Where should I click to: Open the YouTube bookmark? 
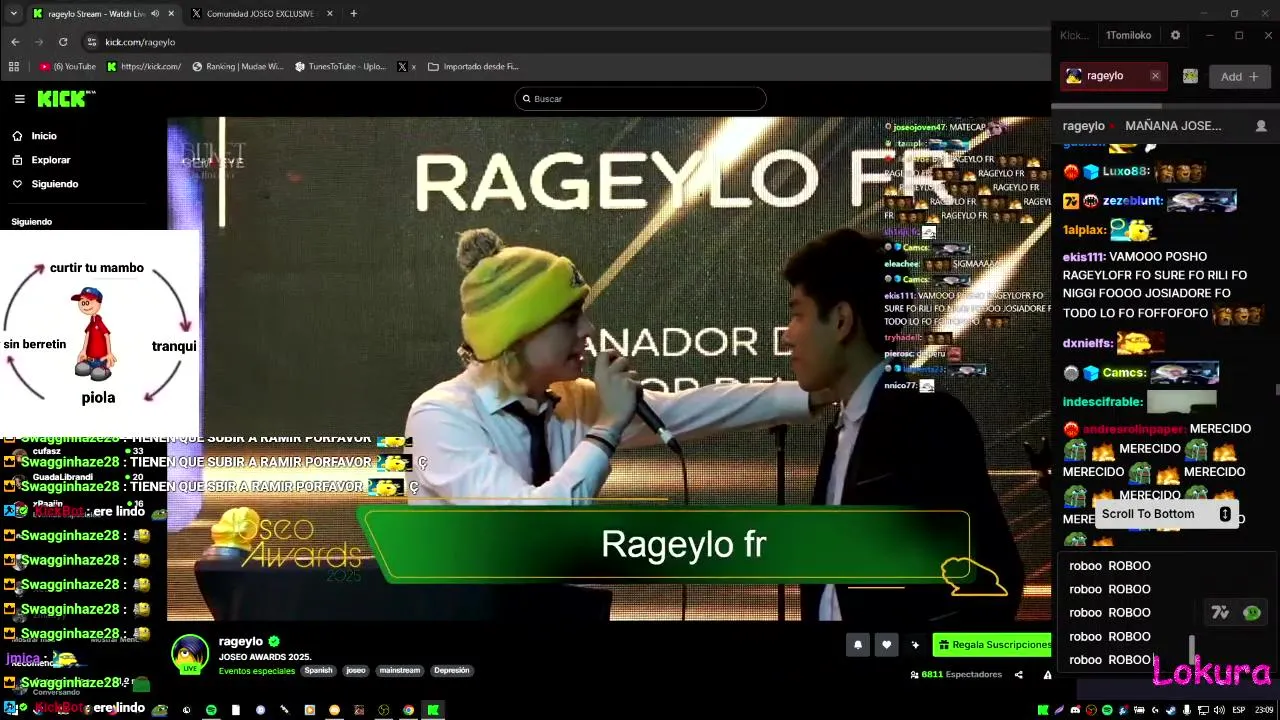(x=67, y=67)
